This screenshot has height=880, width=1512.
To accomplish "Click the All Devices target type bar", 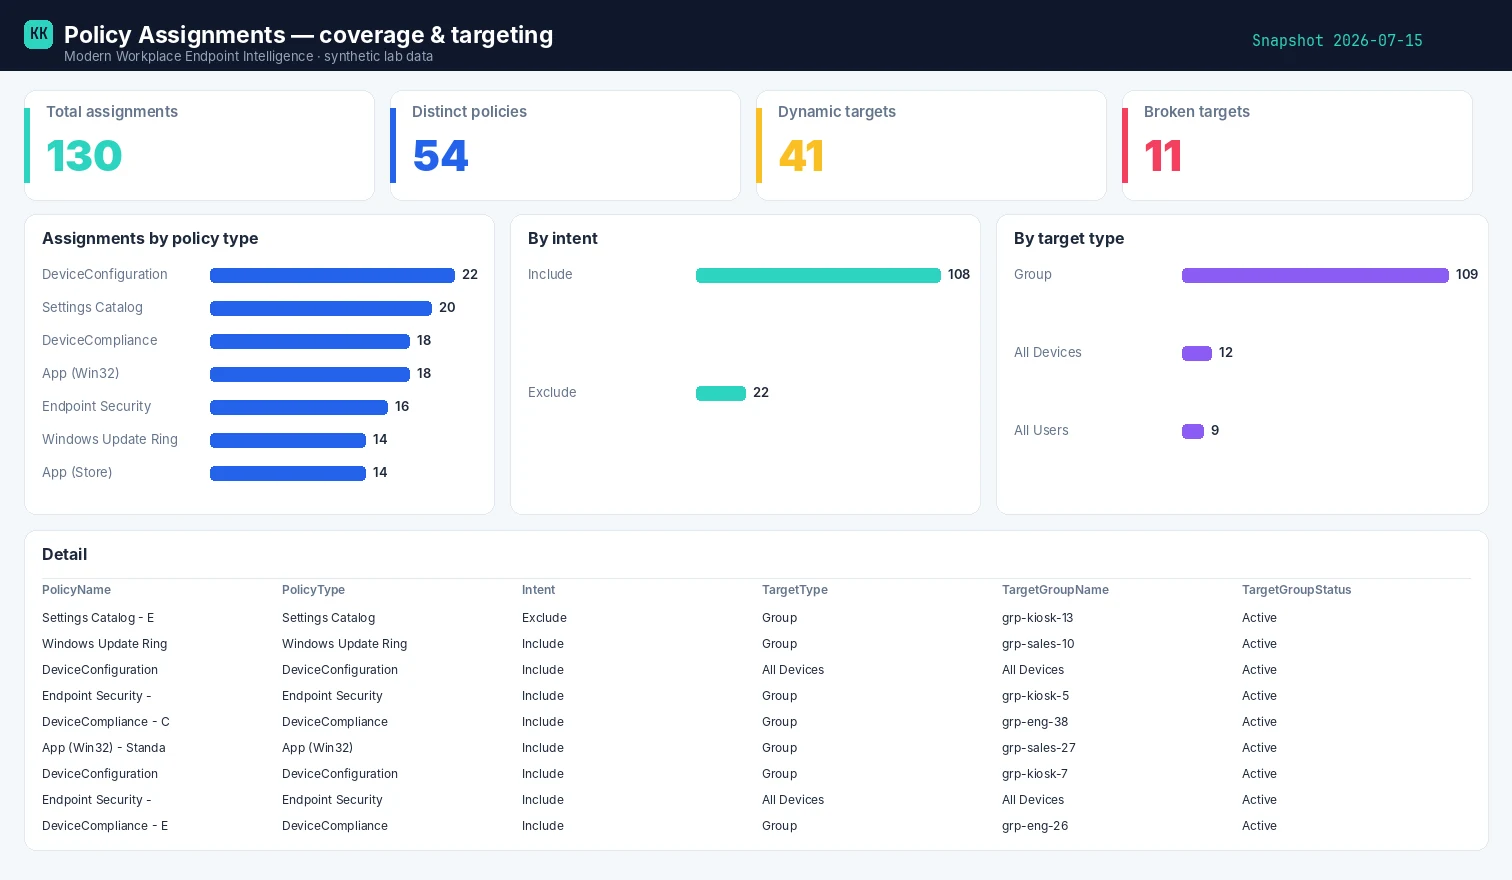I will click(1197, 353).
